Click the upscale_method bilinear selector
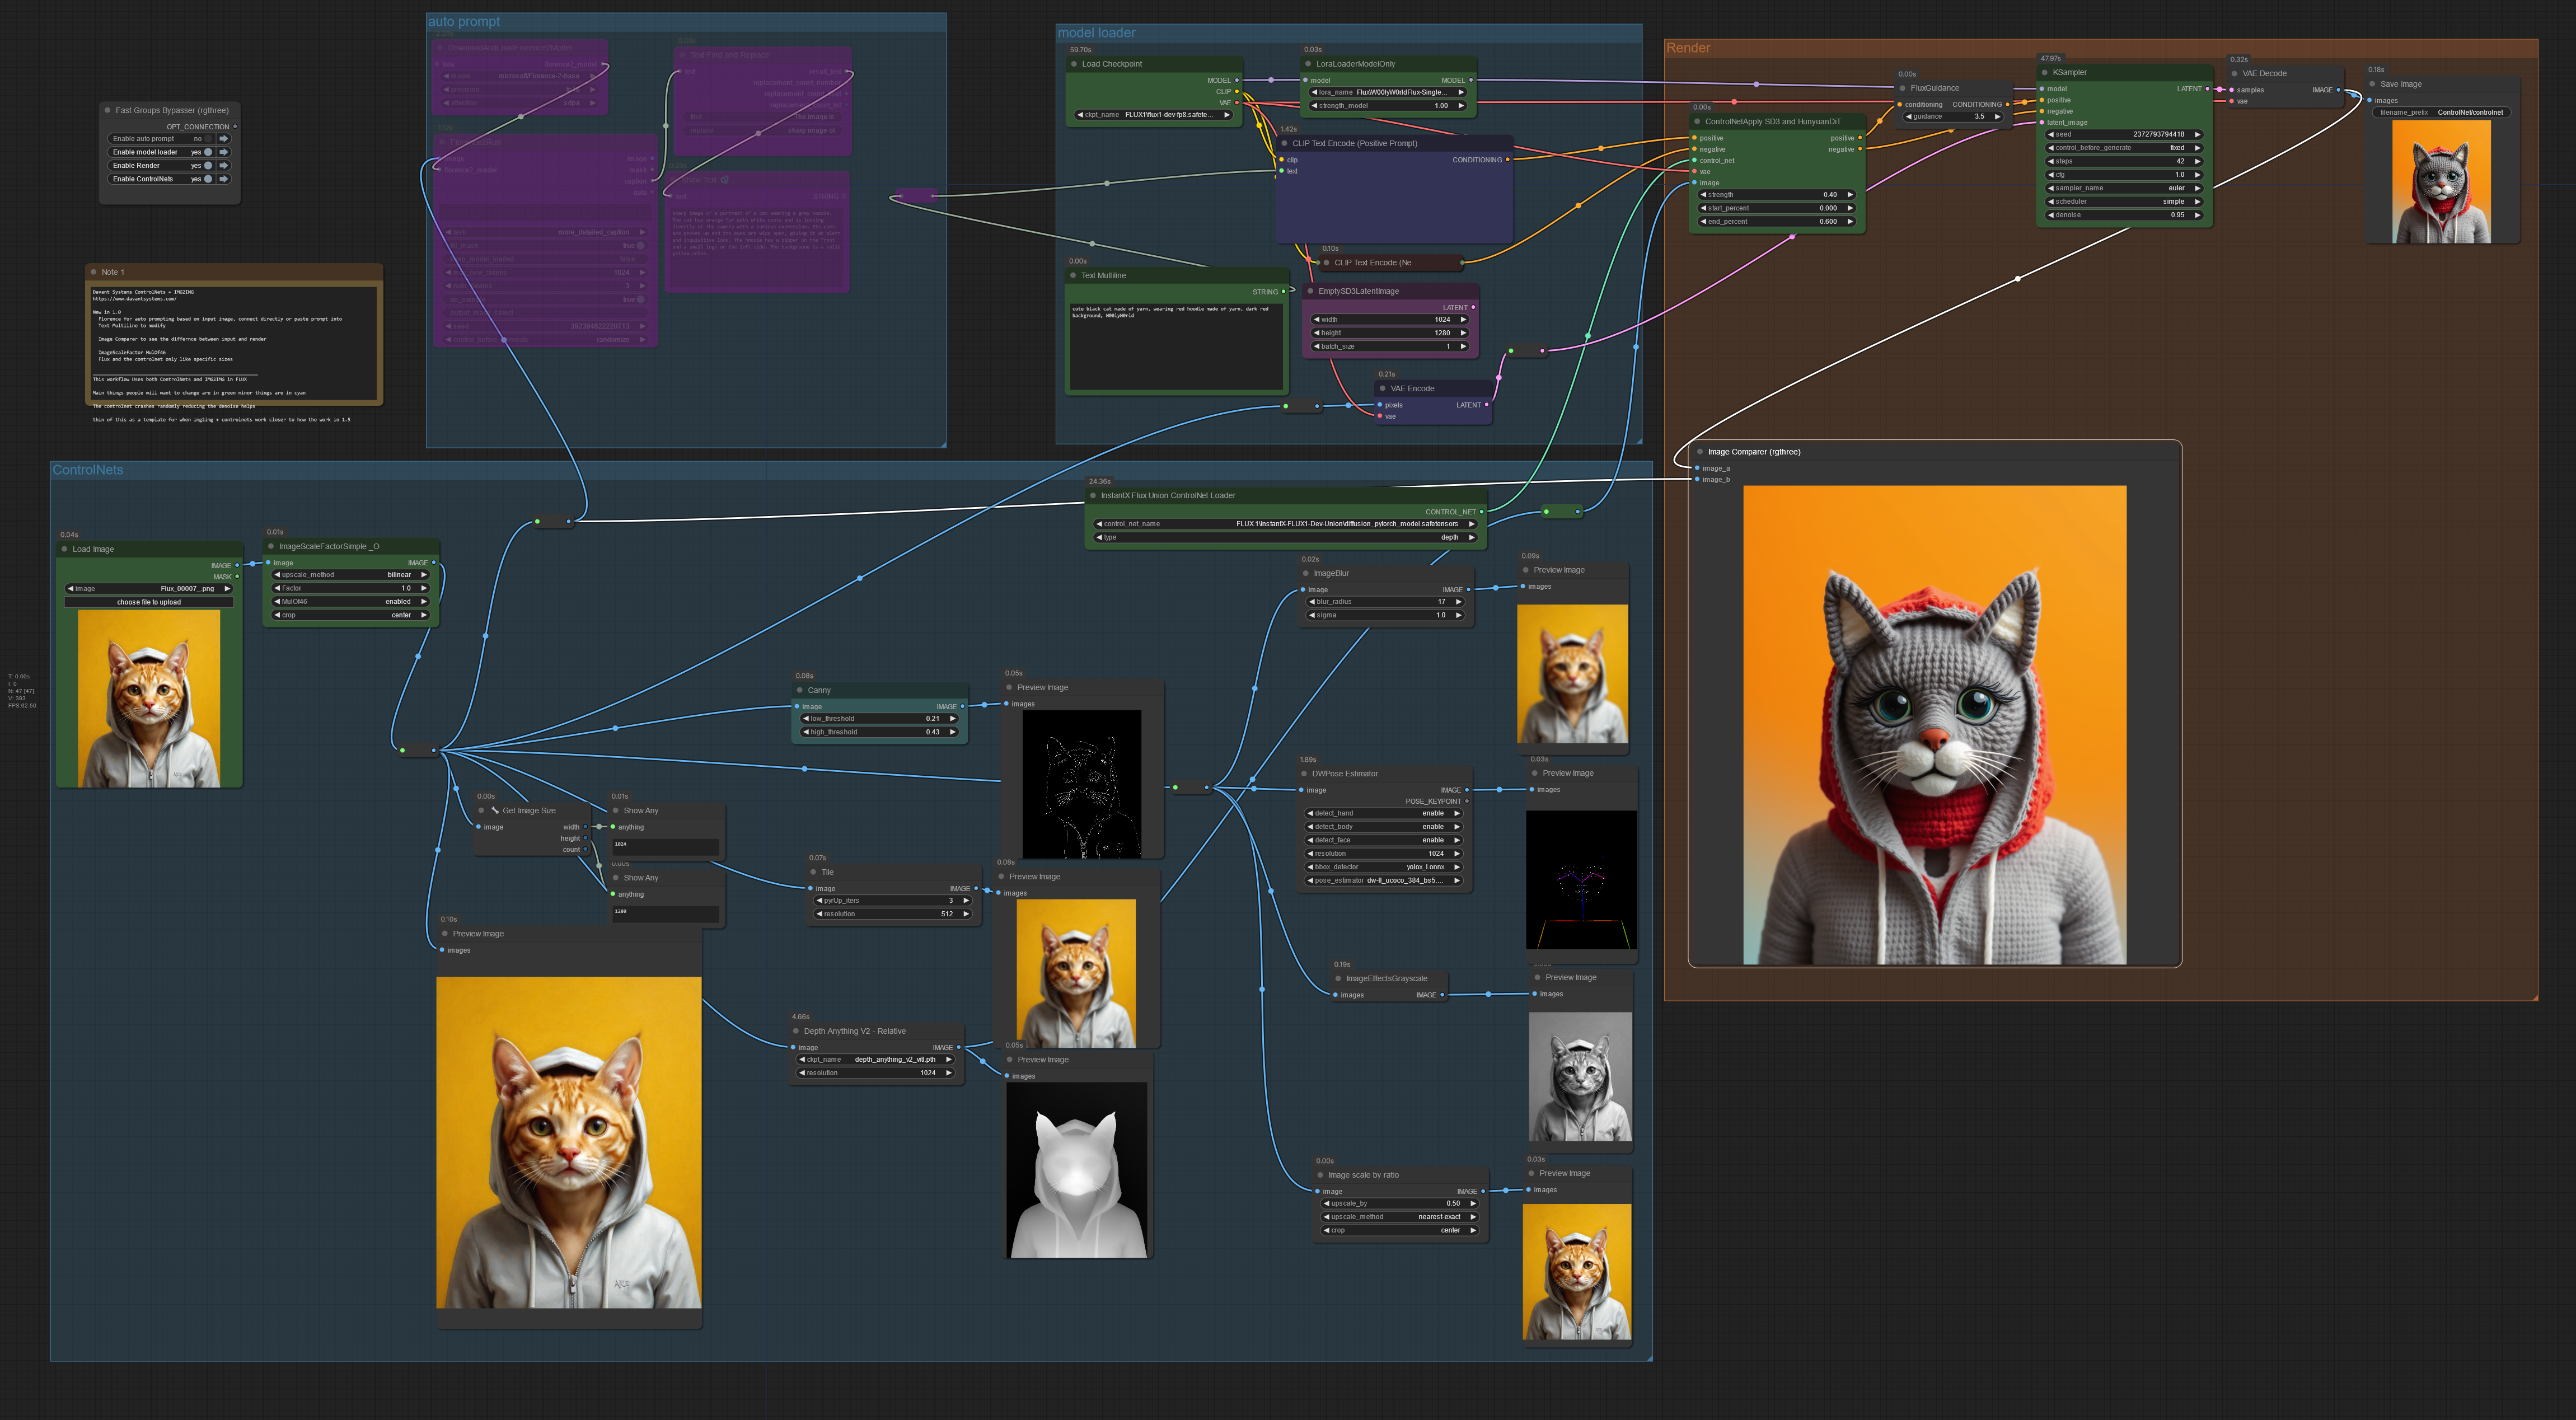The width and height of the screenshot is (2576, 1420). tap(350, 575)
